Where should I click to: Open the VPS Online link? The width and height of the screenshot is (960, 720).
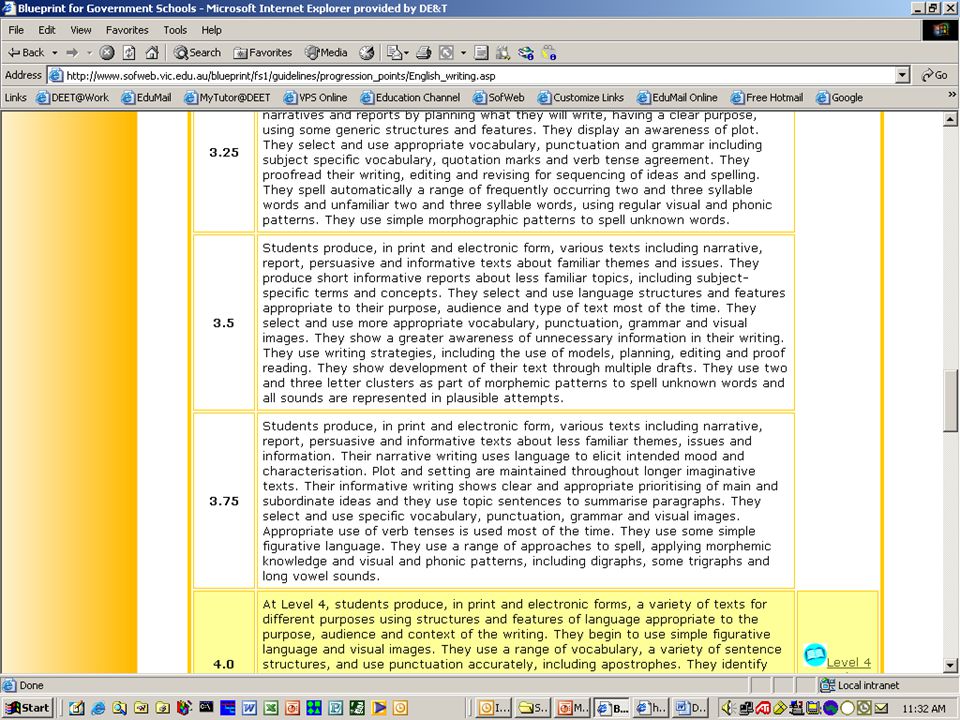pyautogui.click(x=315, y=97)
